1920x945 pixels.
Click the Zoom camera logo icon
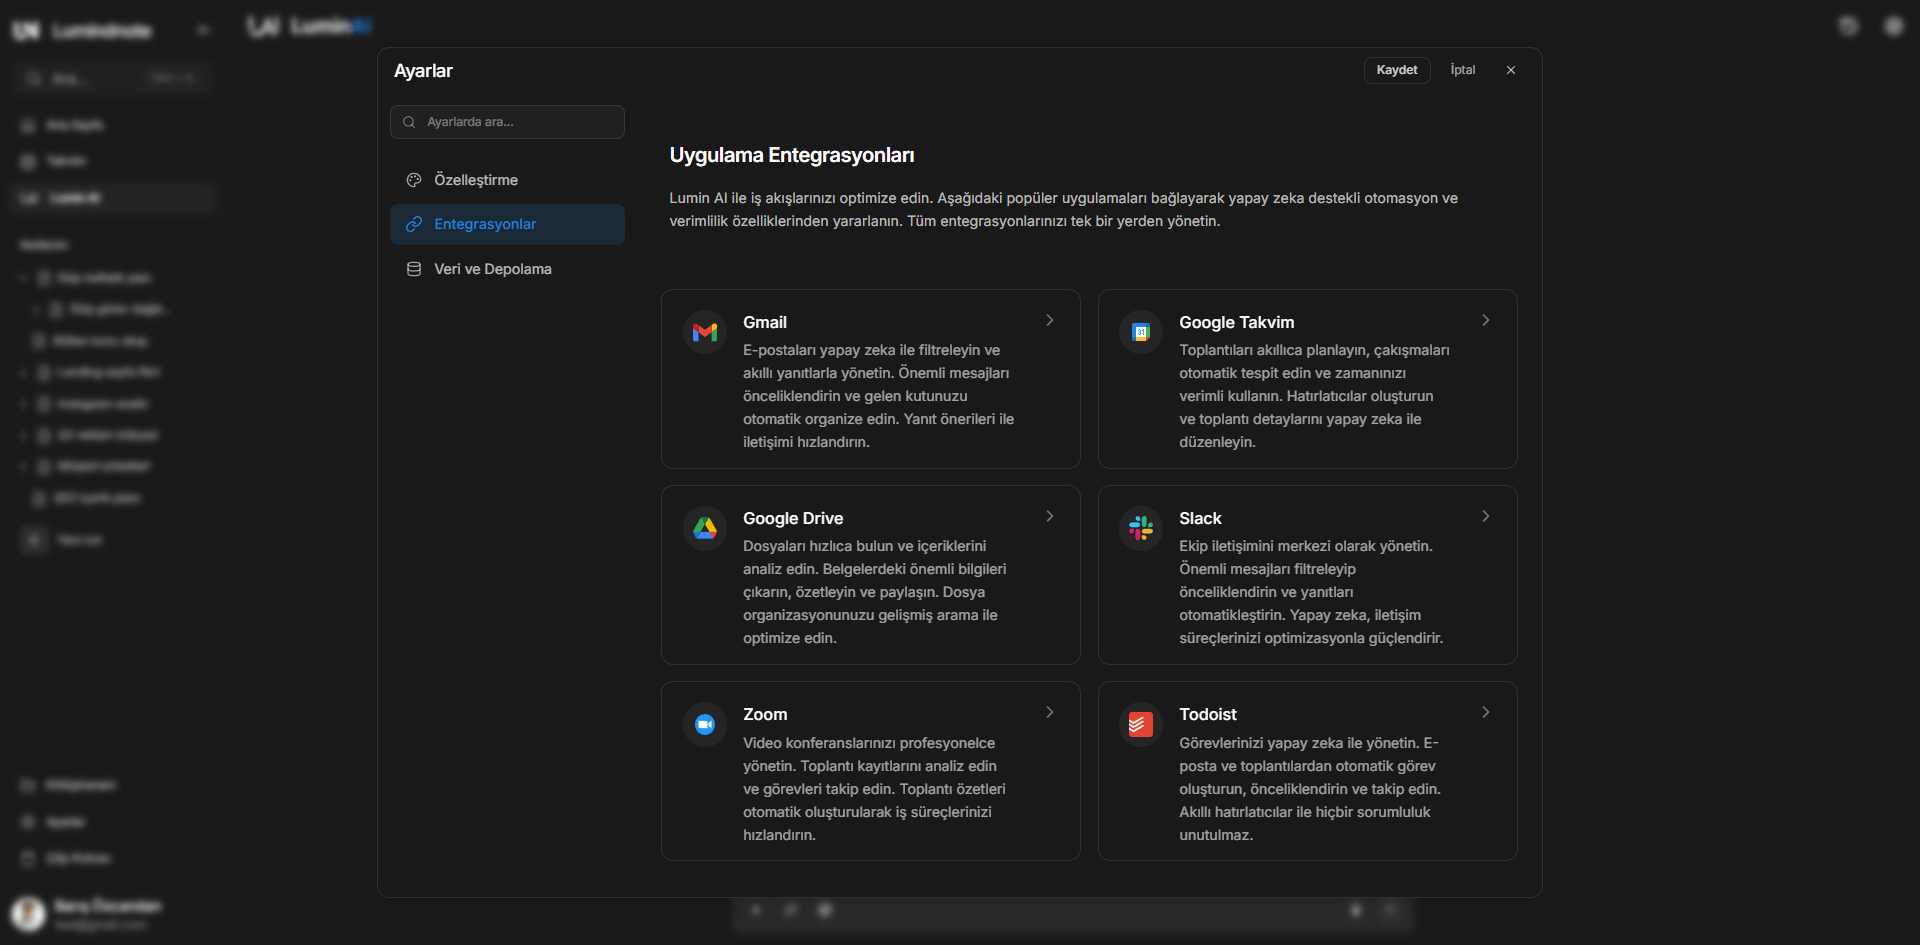(705, 724)
